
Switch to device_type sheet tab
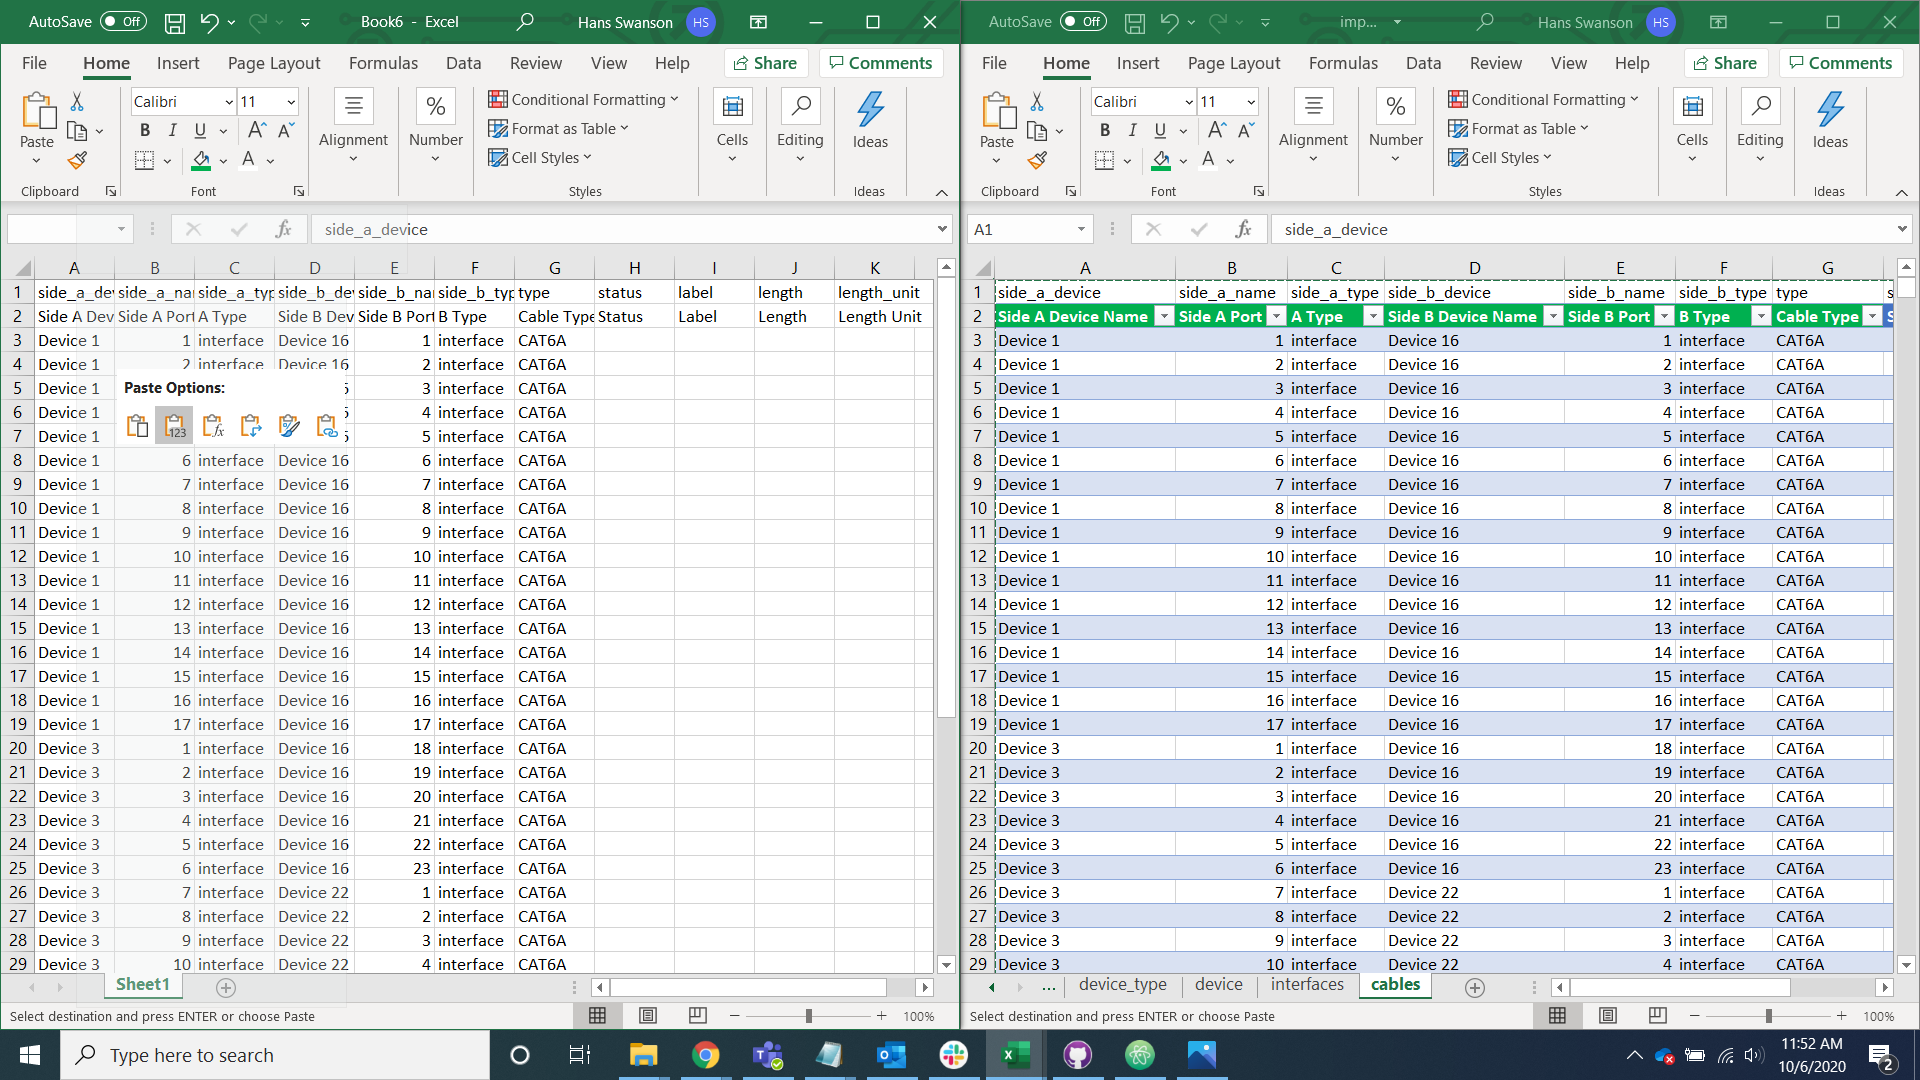click(x=1122, y=985)
